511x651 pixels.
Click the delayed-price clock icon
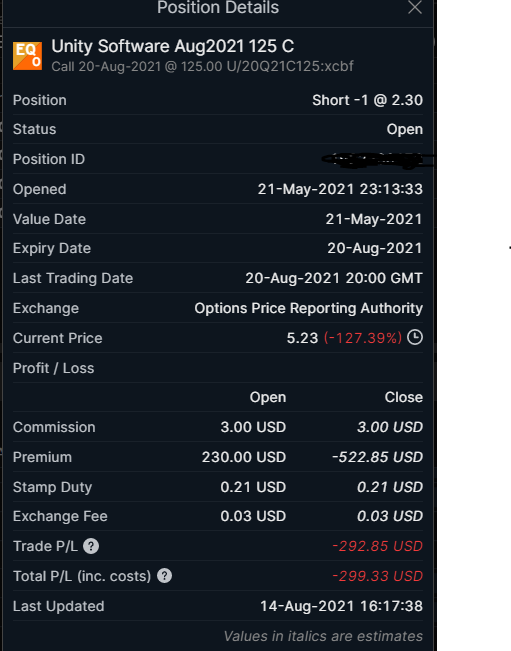(415, 337)
